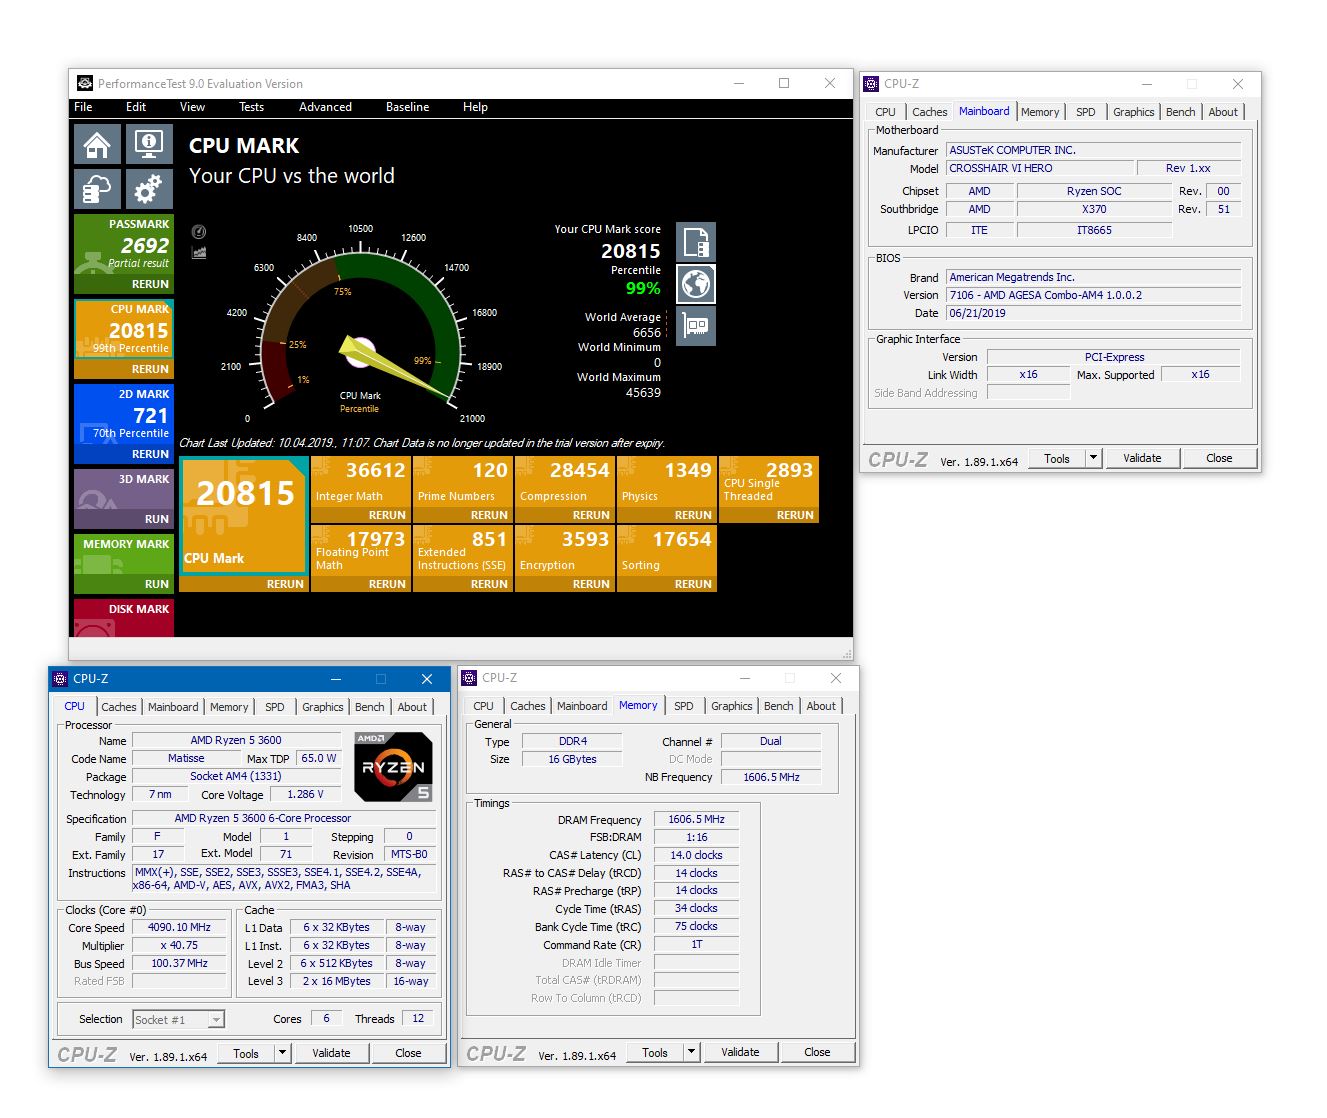The width and height of the screenshot is (1327, 1118).
Task: Expand Tools dropdown arrow in Mainboard CPU-Z window
Action: click(x=1093, y=458)
